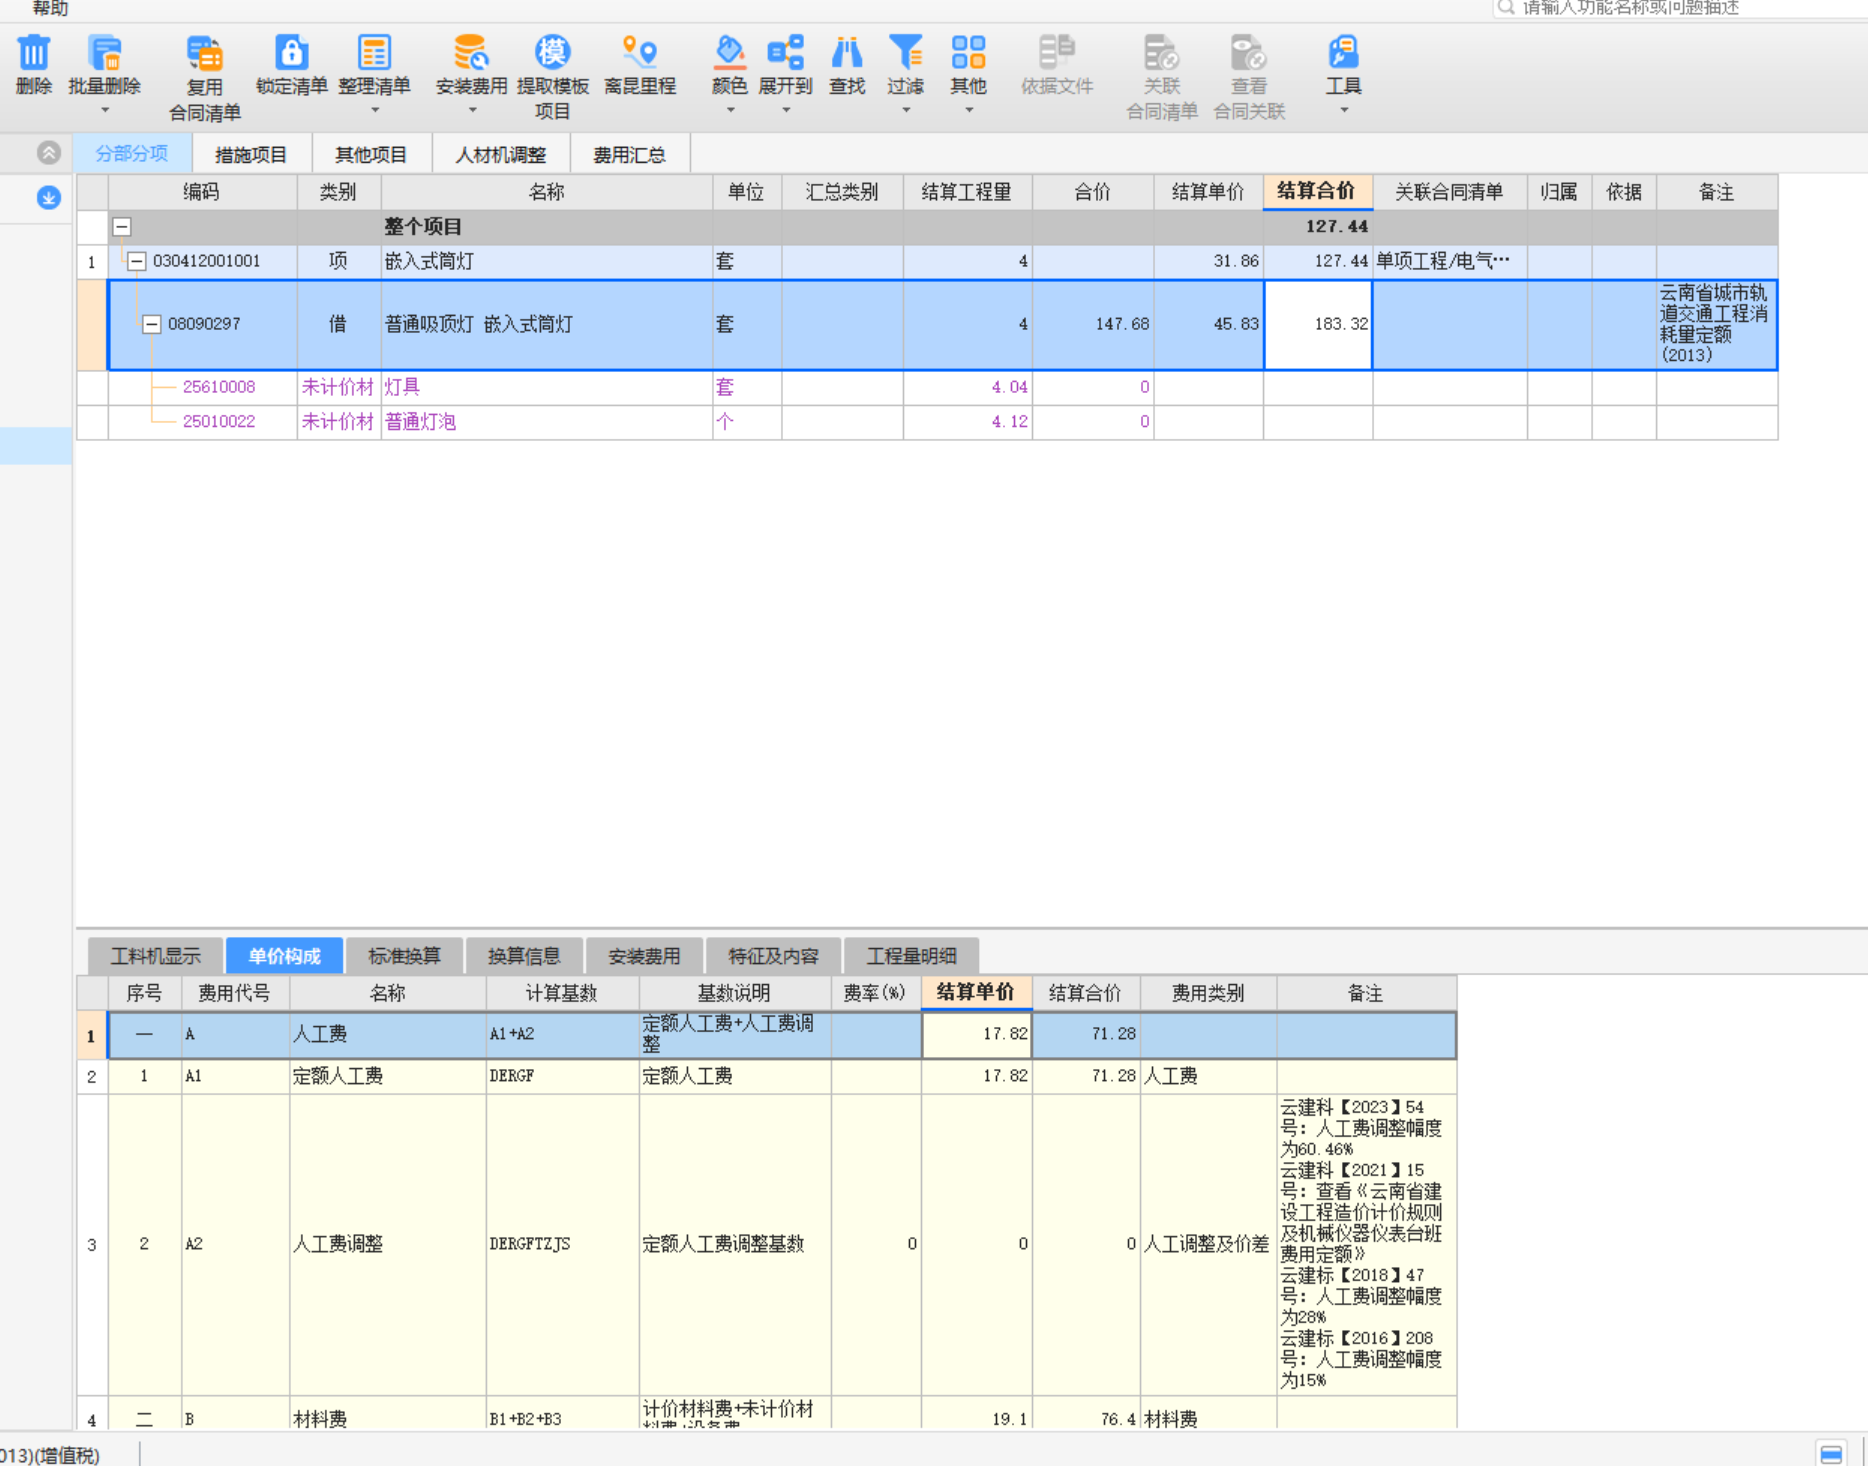This screenshot has width=1868, height=1466.
Task: Select the 灯具 material row 25610008
Action: [927, 387]
